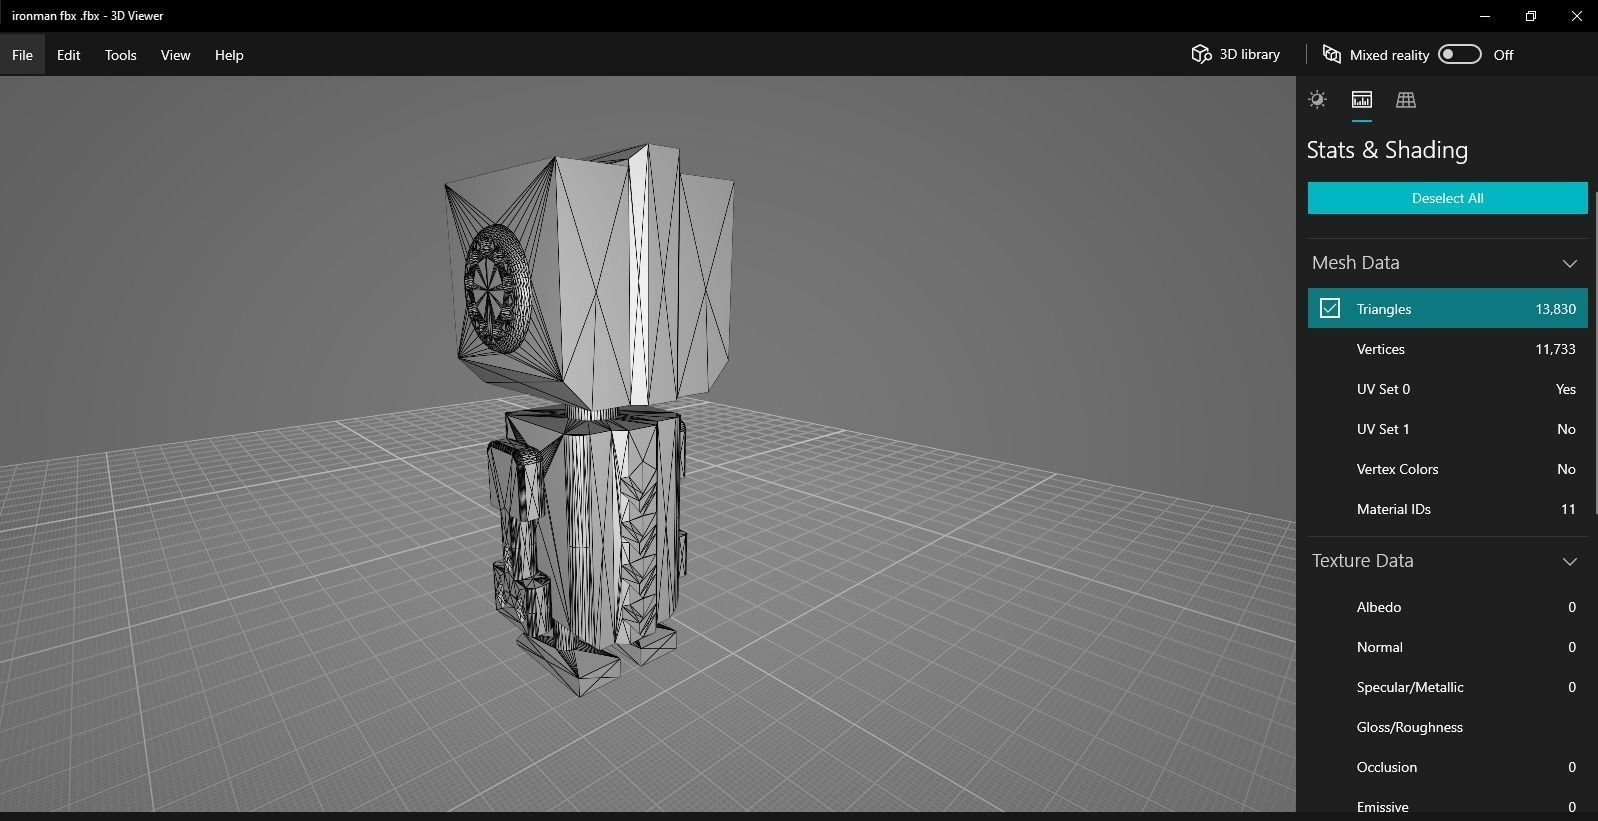Toggle Mixed reality switch on

[1459, 54]
